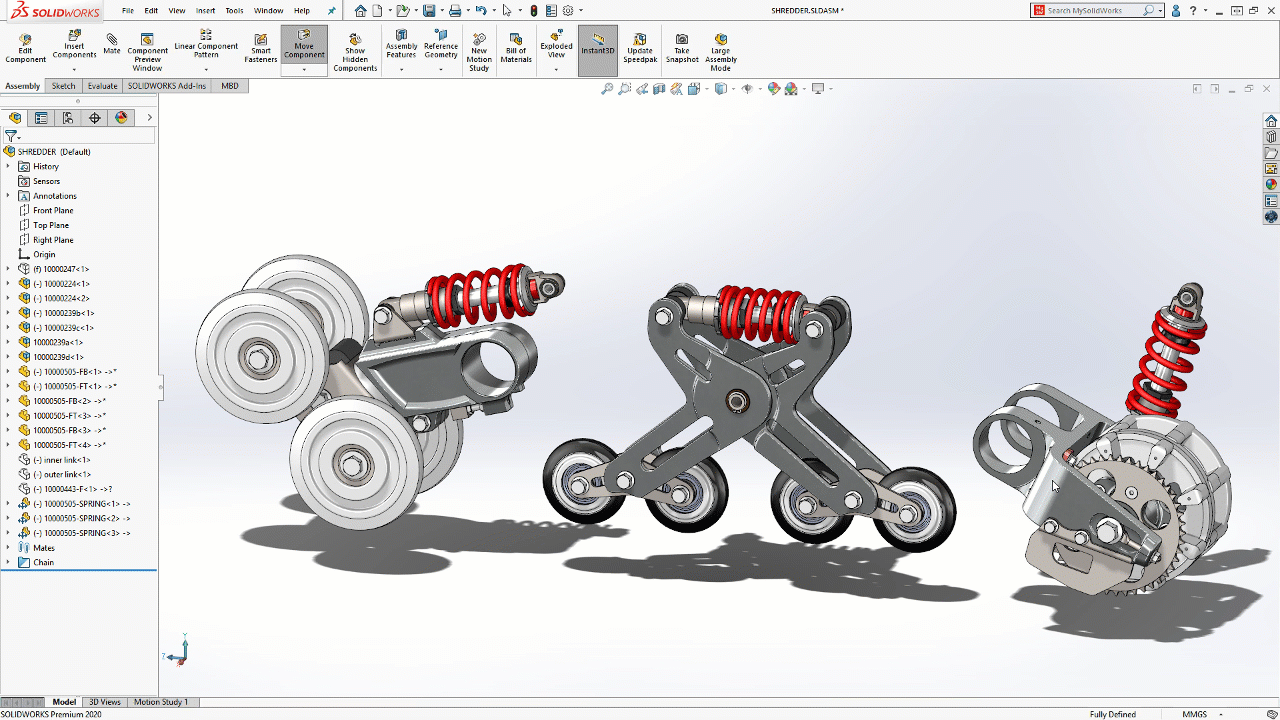The image size is (1280, 720).
Task: Select the Smart Fasteners tool
Action: pos(260,49)
